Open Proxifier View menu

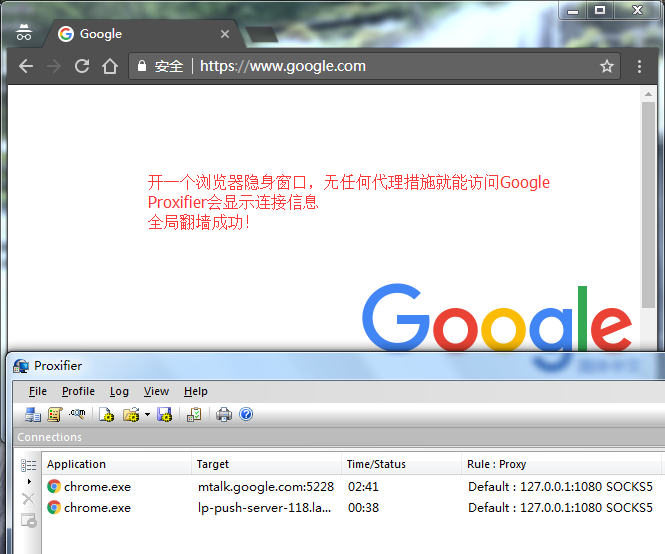coord(156,391)
